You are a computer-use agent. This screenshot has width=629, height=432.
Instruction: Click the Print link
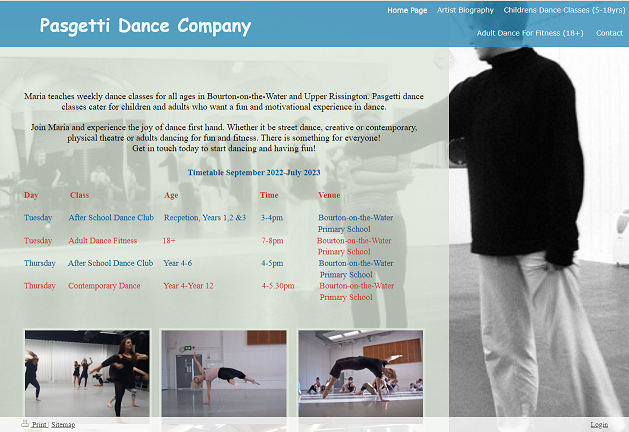pyautogui.click(x=39, y=424)
